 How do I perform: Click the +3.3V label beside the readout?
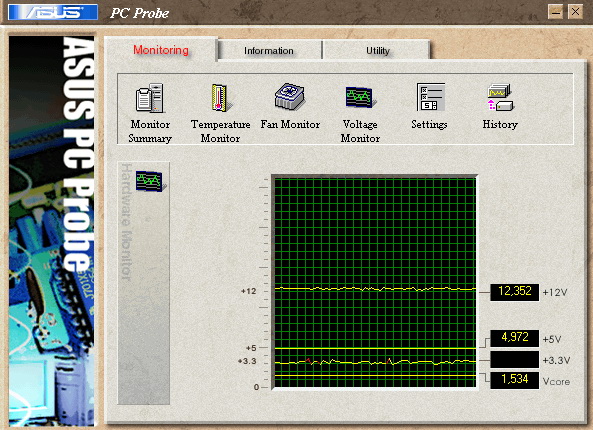pos(556,360)
